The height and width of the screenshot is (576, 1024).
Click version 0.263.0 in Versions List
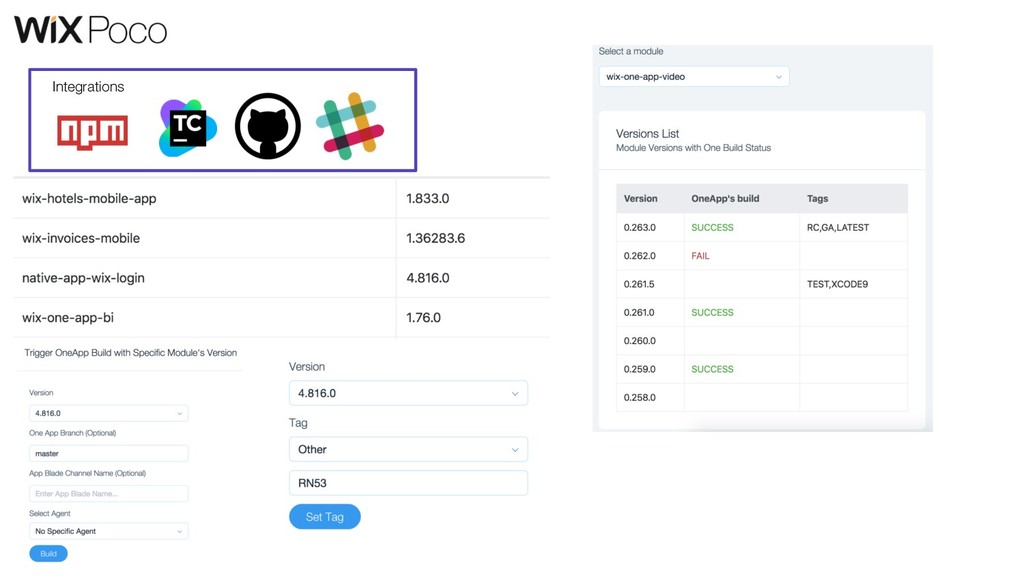point(639,227)
